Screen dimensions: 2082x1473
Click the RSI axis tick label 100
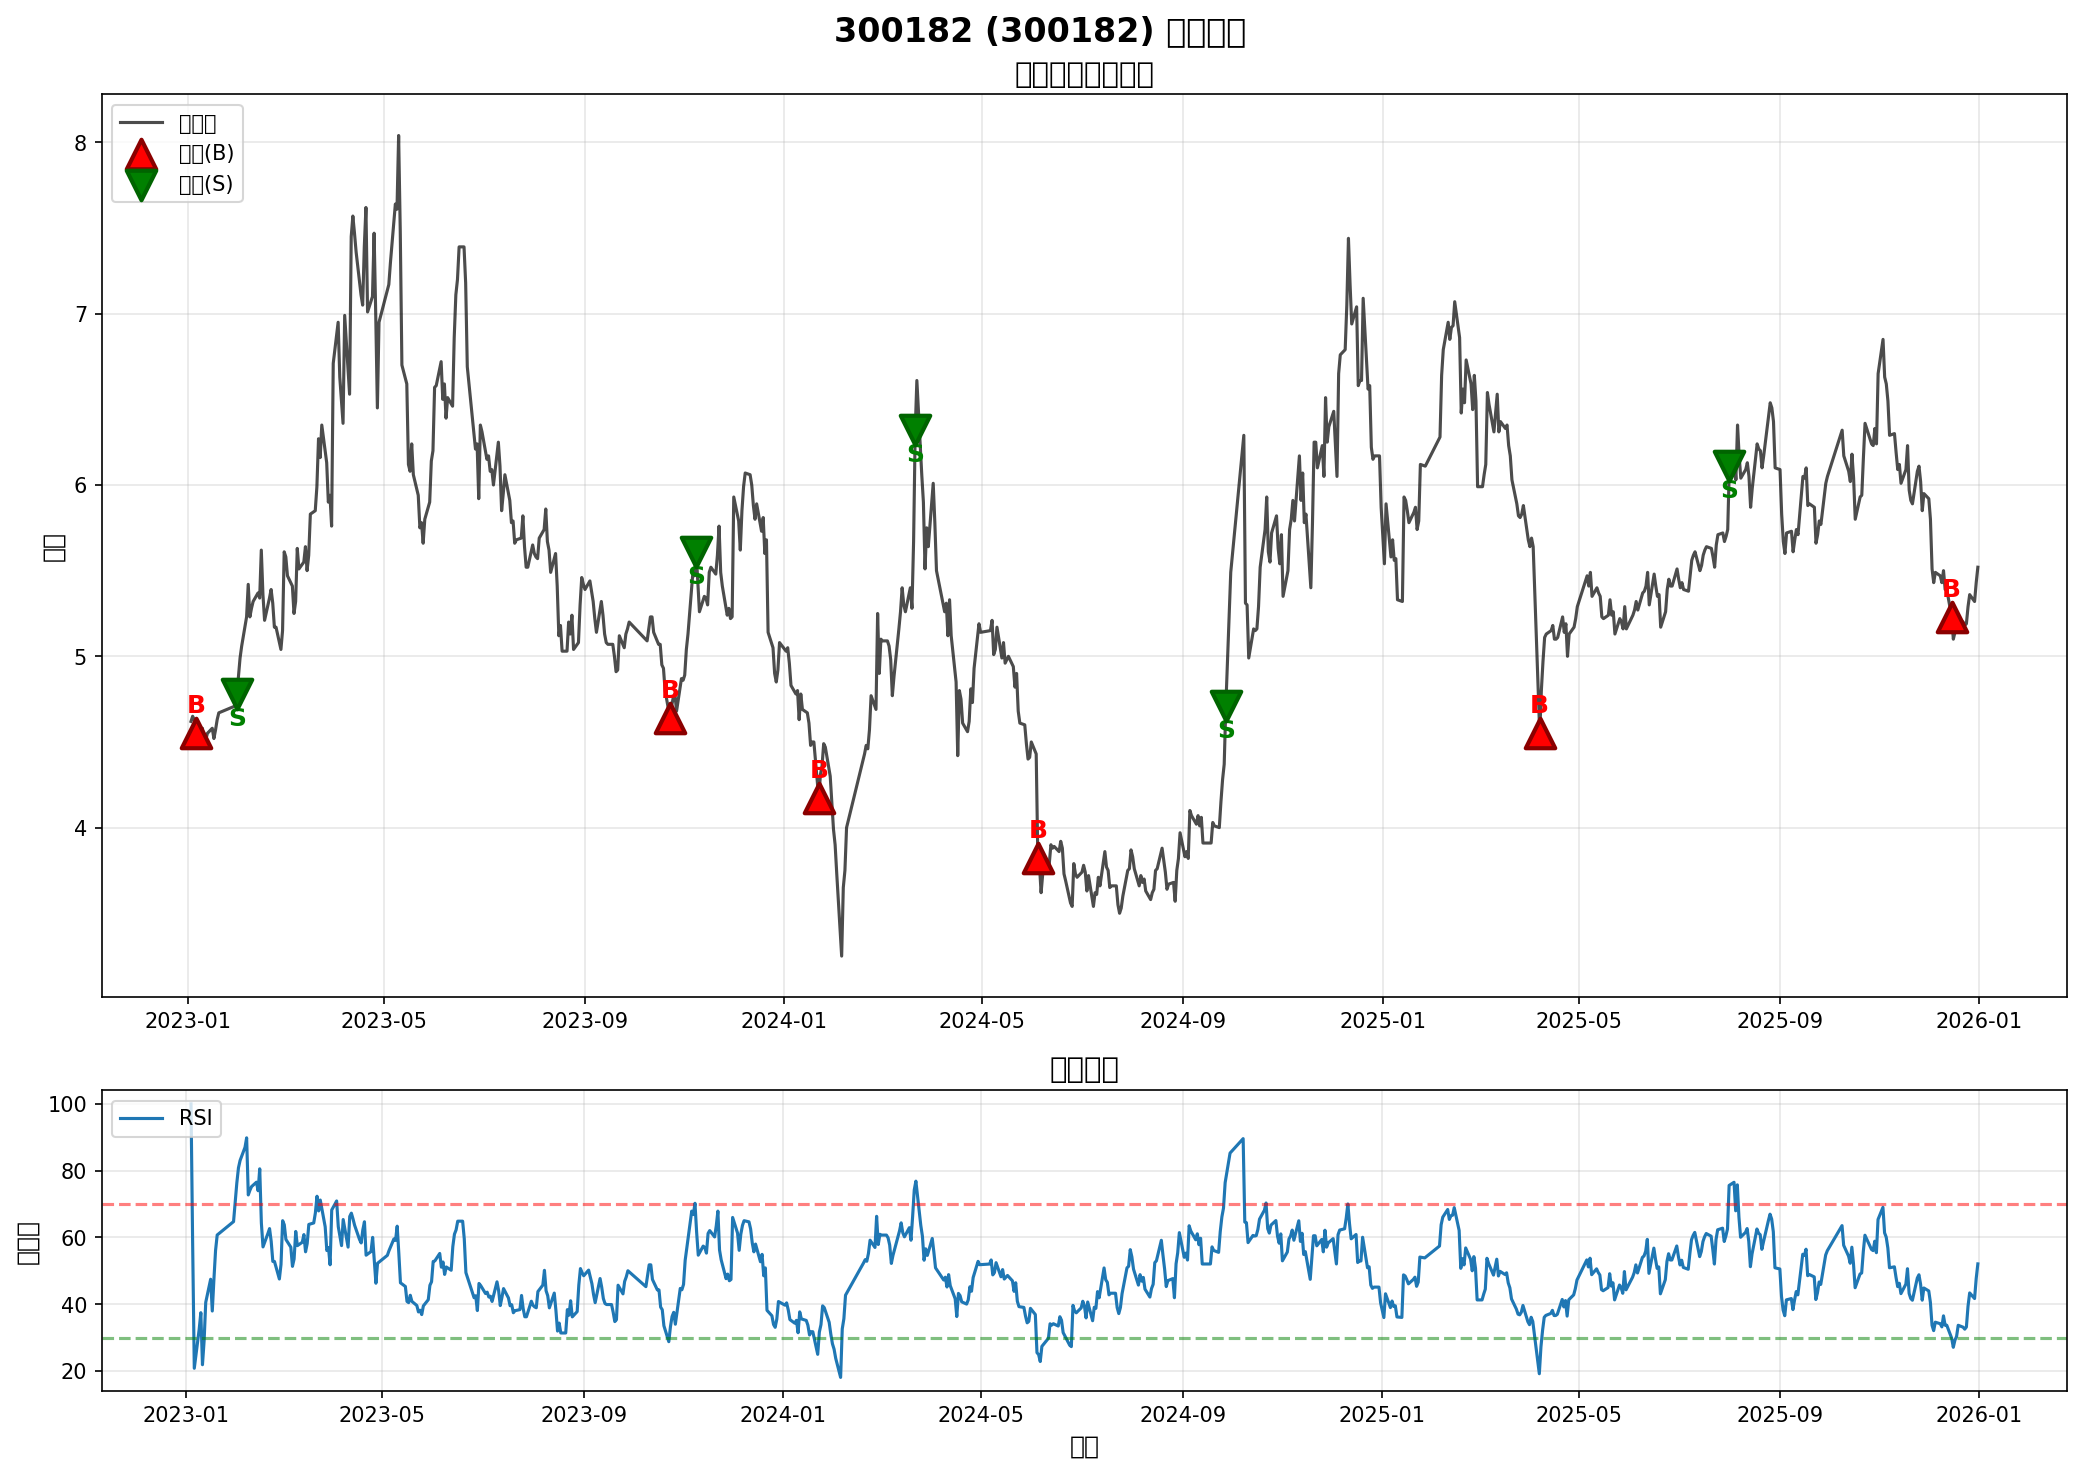click(x=66, y=1105)
